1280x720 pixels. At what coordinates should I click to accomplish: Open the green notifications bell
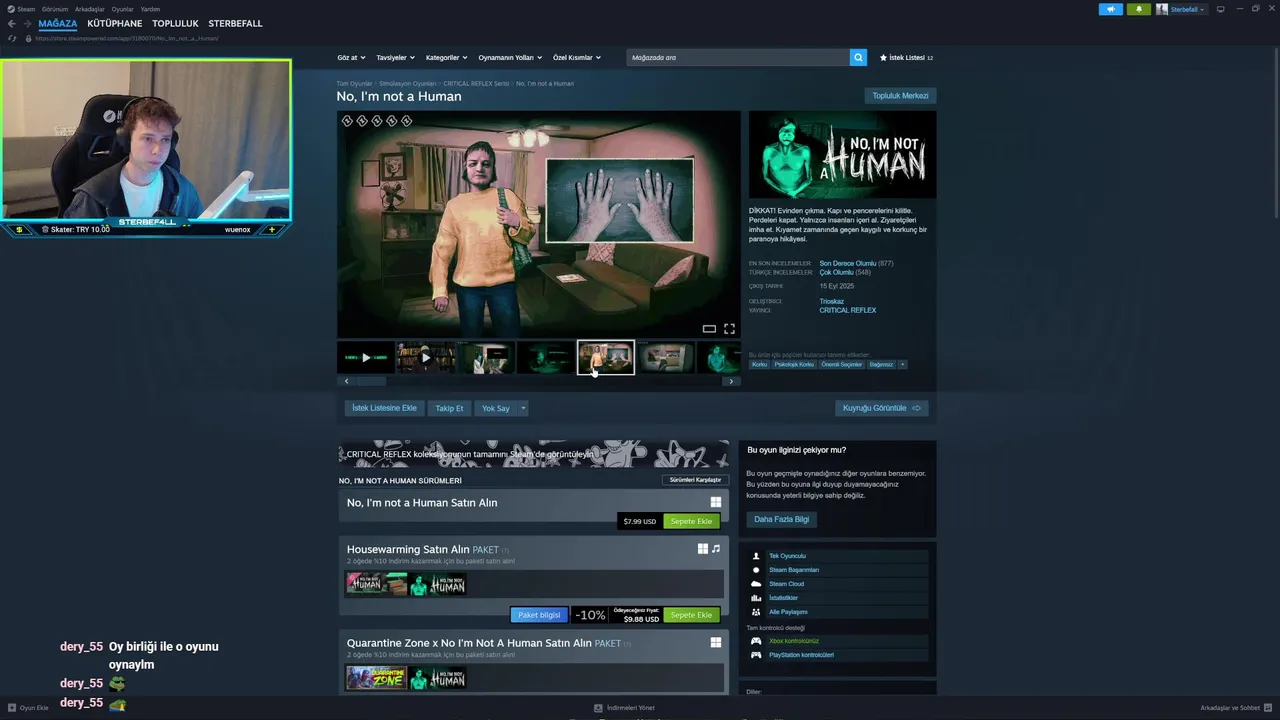point(1138,9)
